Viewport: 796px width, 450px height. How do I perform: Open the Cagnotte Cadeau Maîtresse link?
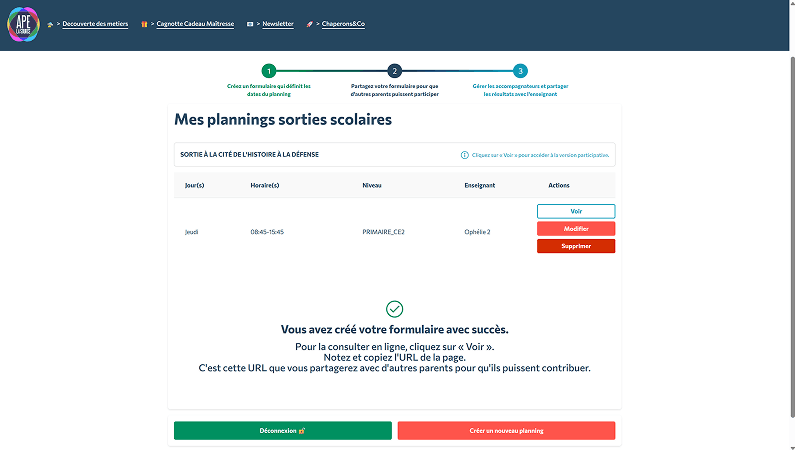click(x=195, y=24)
